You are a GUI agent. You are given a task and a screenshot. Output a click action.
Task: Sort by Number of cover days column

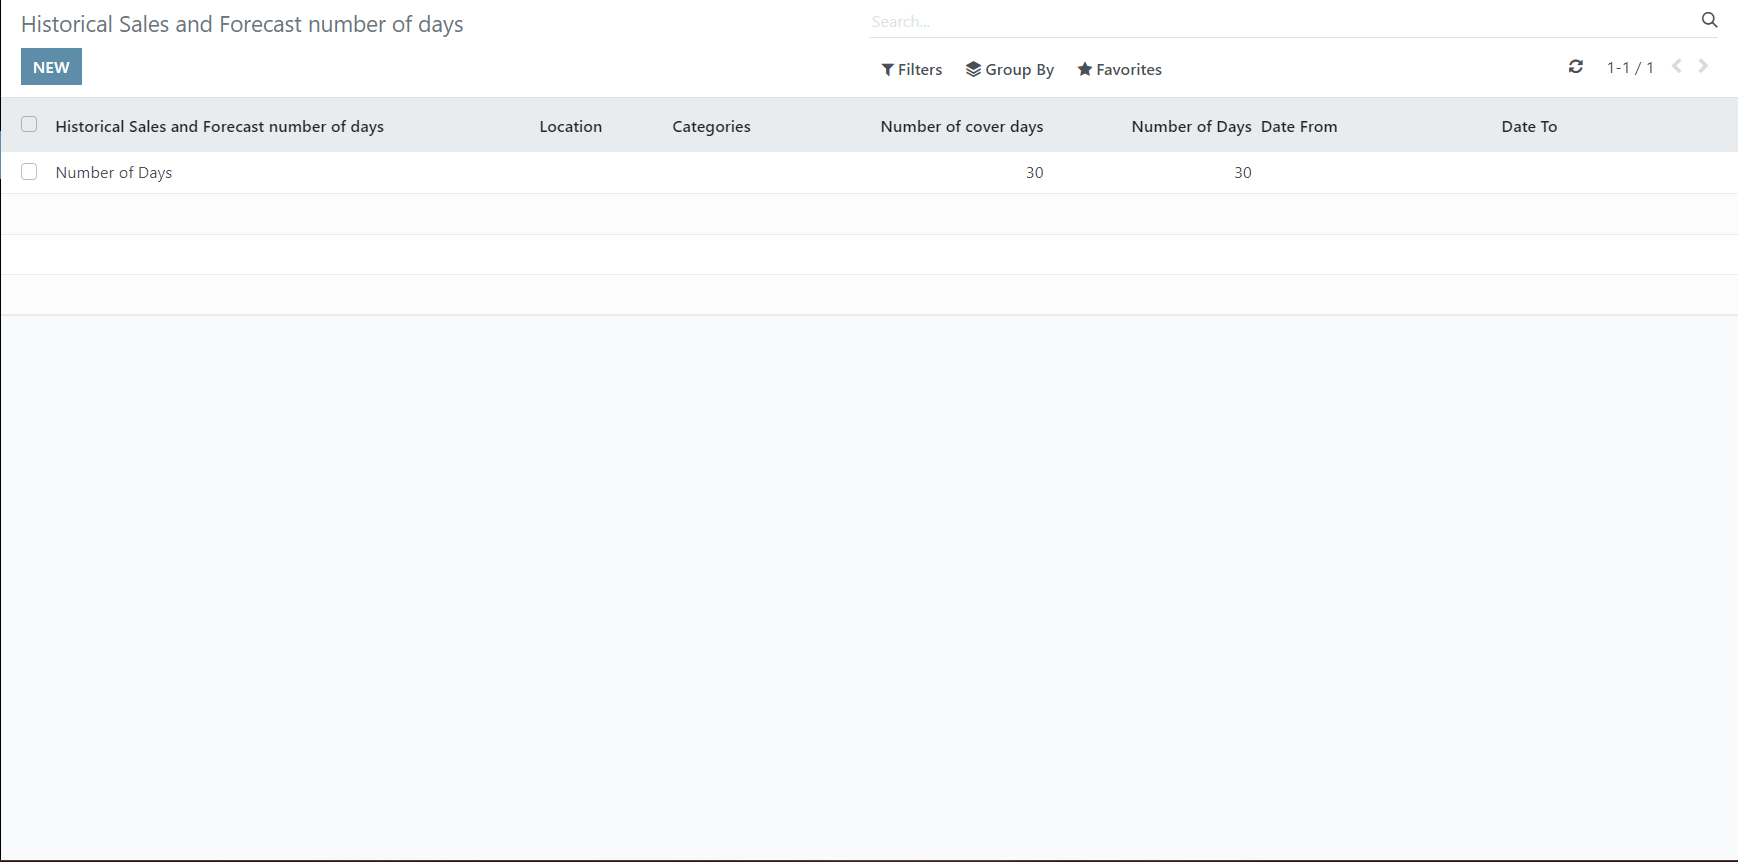962,126
